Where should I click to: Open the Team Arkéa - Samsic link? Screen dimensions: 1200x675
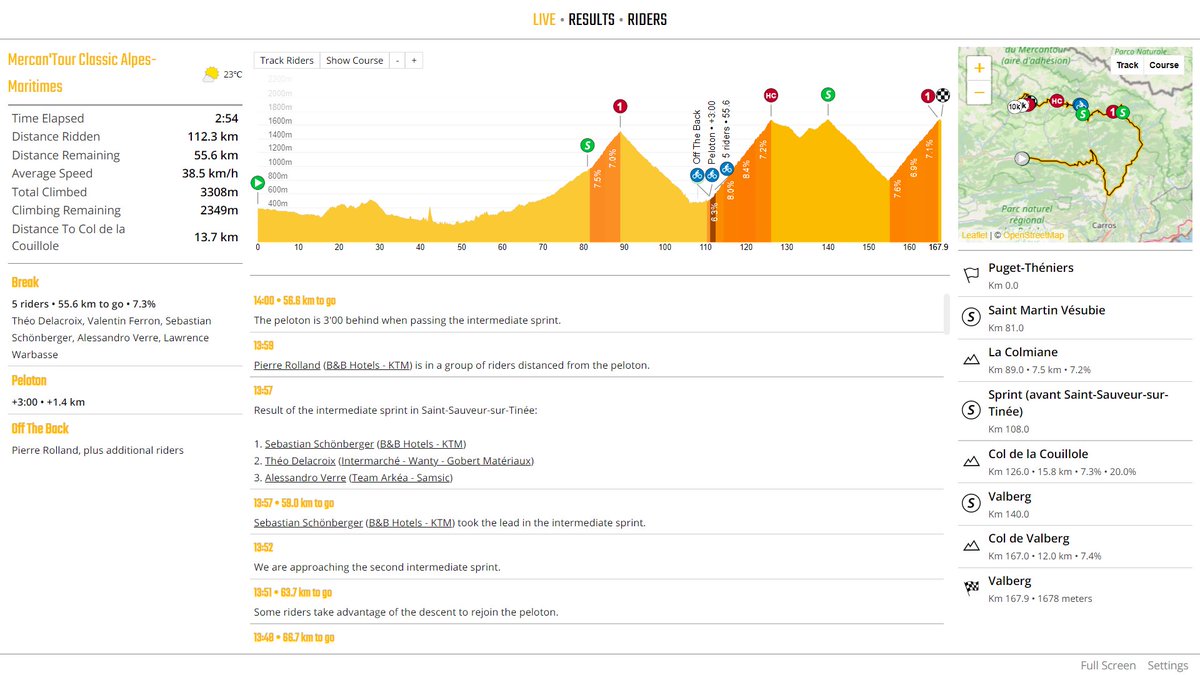coord(400,478)
